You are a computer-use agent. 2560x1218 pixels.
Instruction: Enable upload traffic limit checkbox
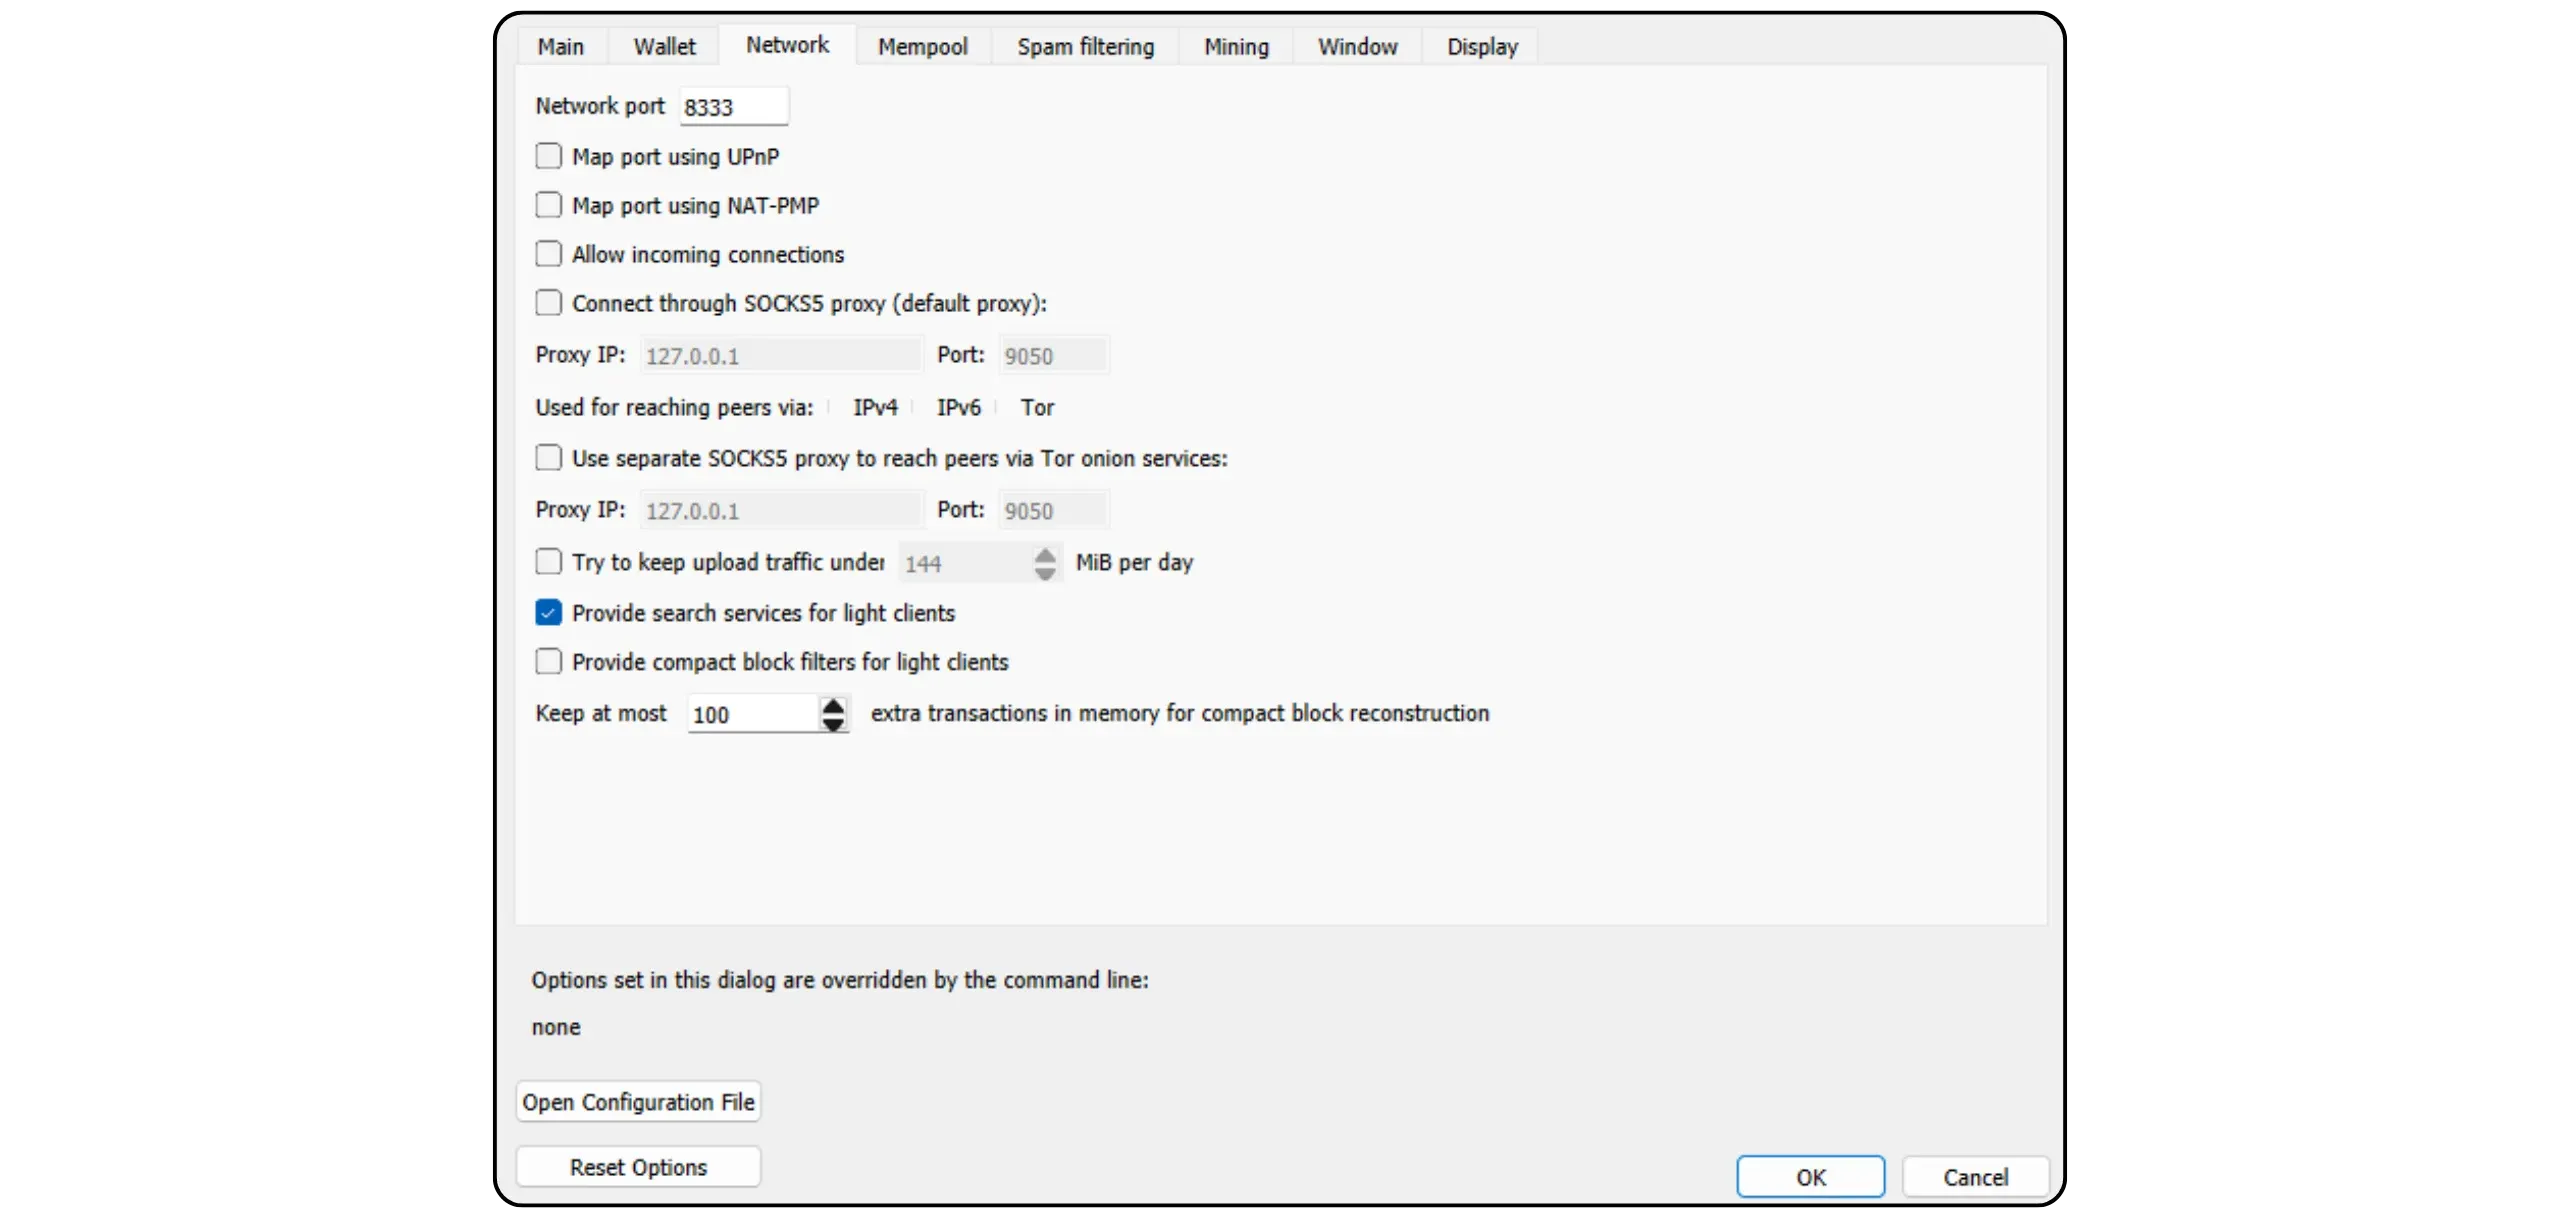click(548, 561)
